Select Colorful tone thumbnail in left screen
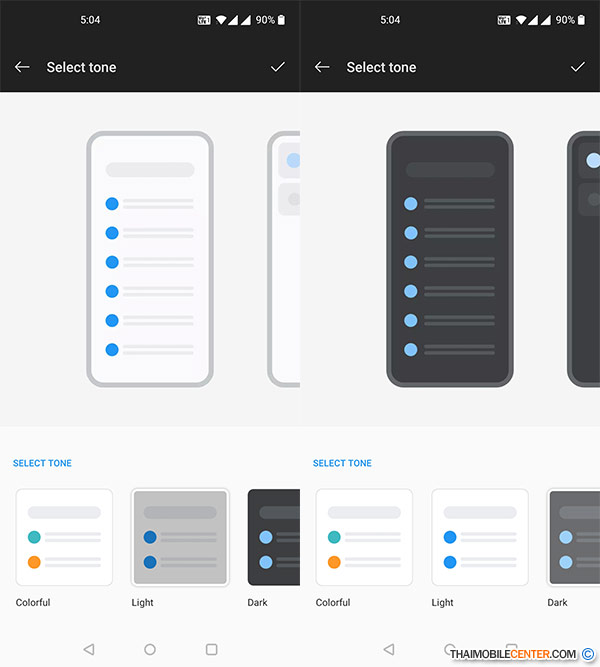The image size is (600, 667). (x=64, y=537)
